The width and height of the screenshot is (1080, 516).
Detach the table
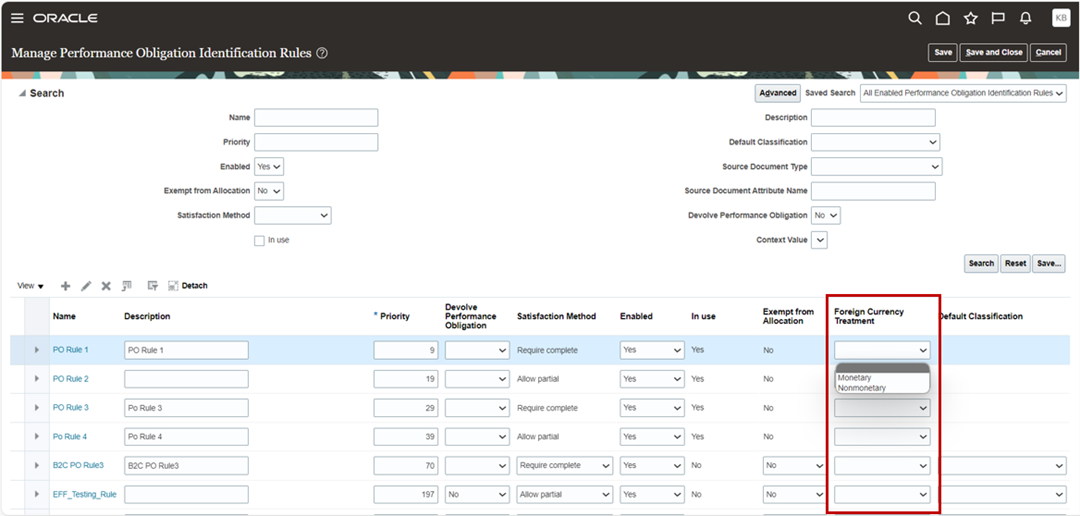click(187, 285)
